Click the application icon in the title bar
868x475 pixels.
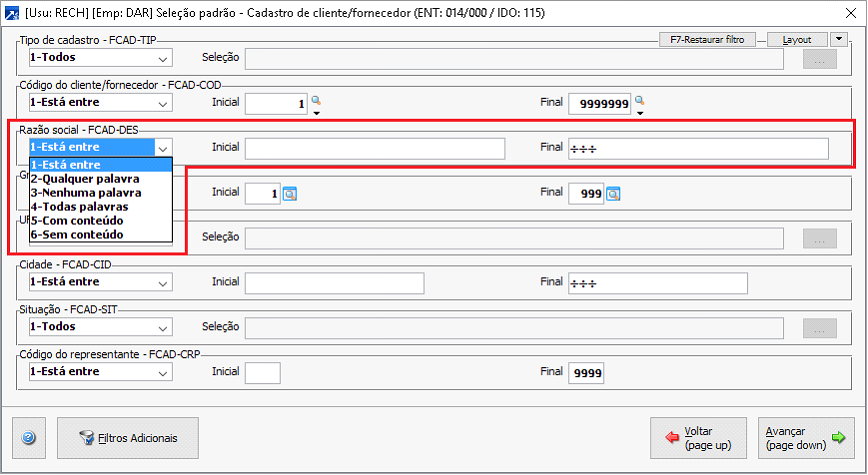click(12, 13)
